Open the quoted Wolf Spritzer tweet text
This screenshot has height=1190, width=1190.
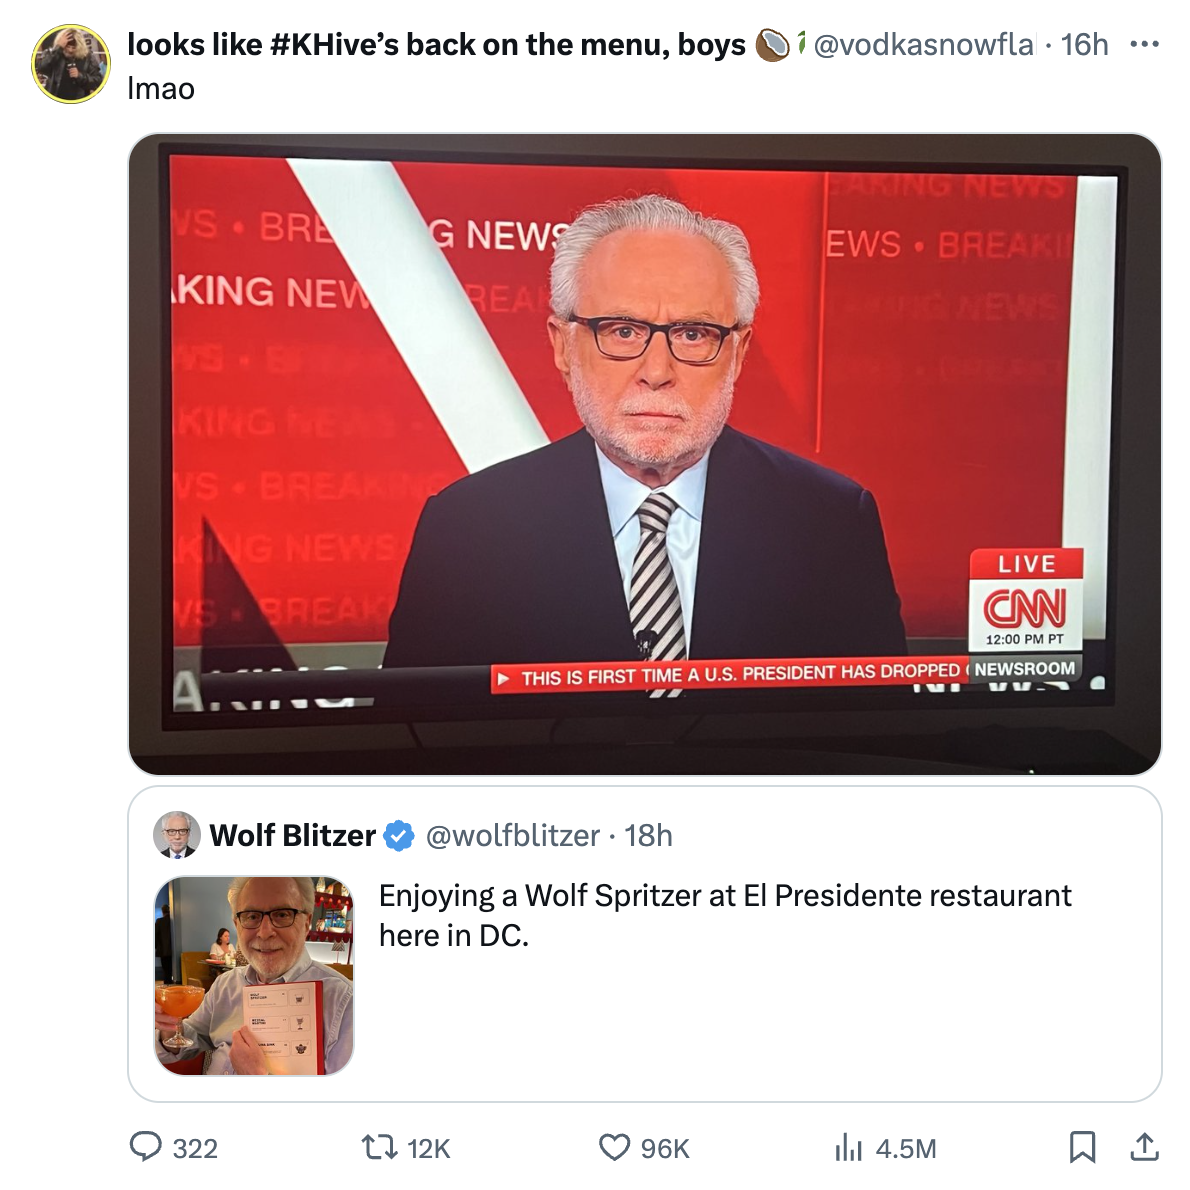click(724, 915)
